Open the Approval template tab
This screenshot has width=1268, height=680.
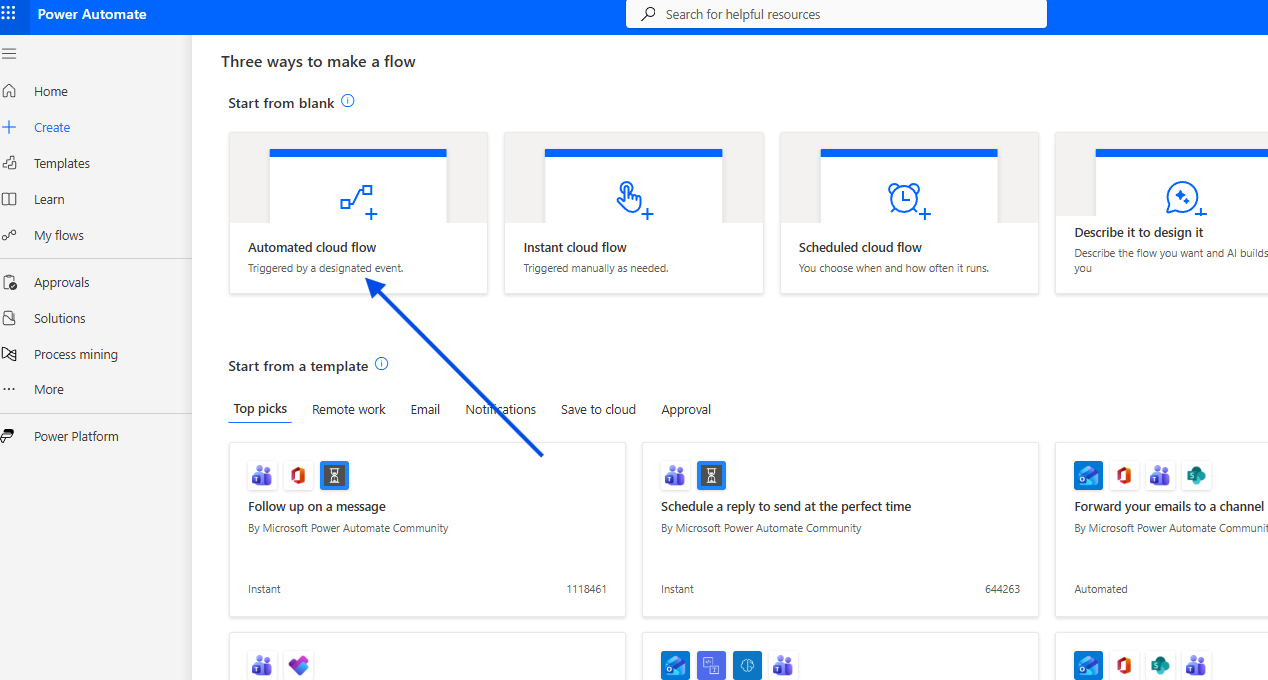point(686,409)
